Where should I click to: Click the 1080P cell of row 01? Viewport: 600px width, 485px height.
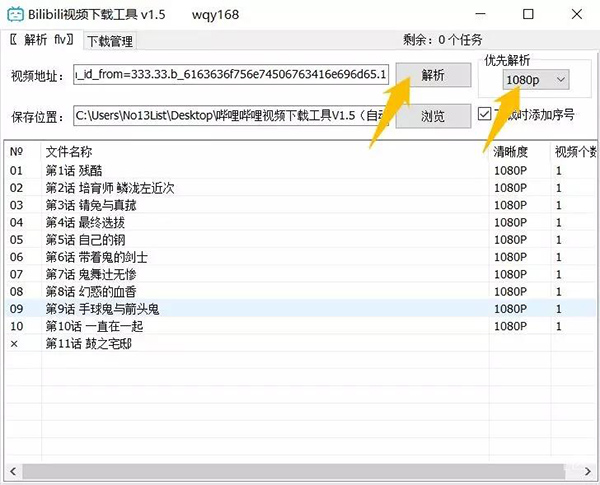[510, 170]
